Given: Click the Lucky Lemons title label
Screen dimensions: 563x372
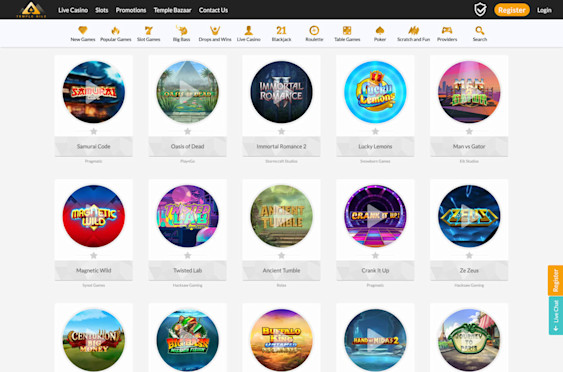Looking at the screenshot, I should click(375, 147).
